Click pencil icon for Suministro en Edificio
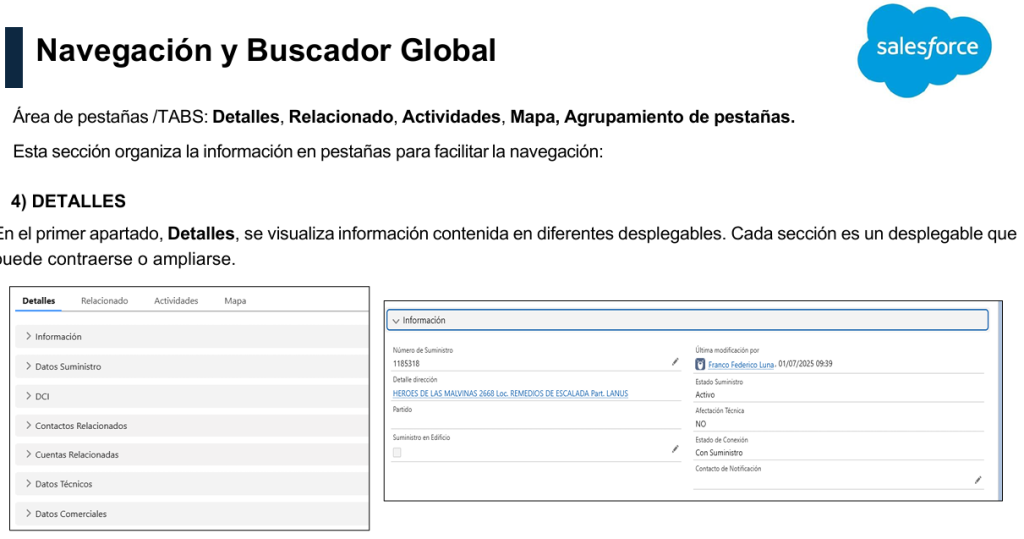1024x539 pixels. point(675,450)
